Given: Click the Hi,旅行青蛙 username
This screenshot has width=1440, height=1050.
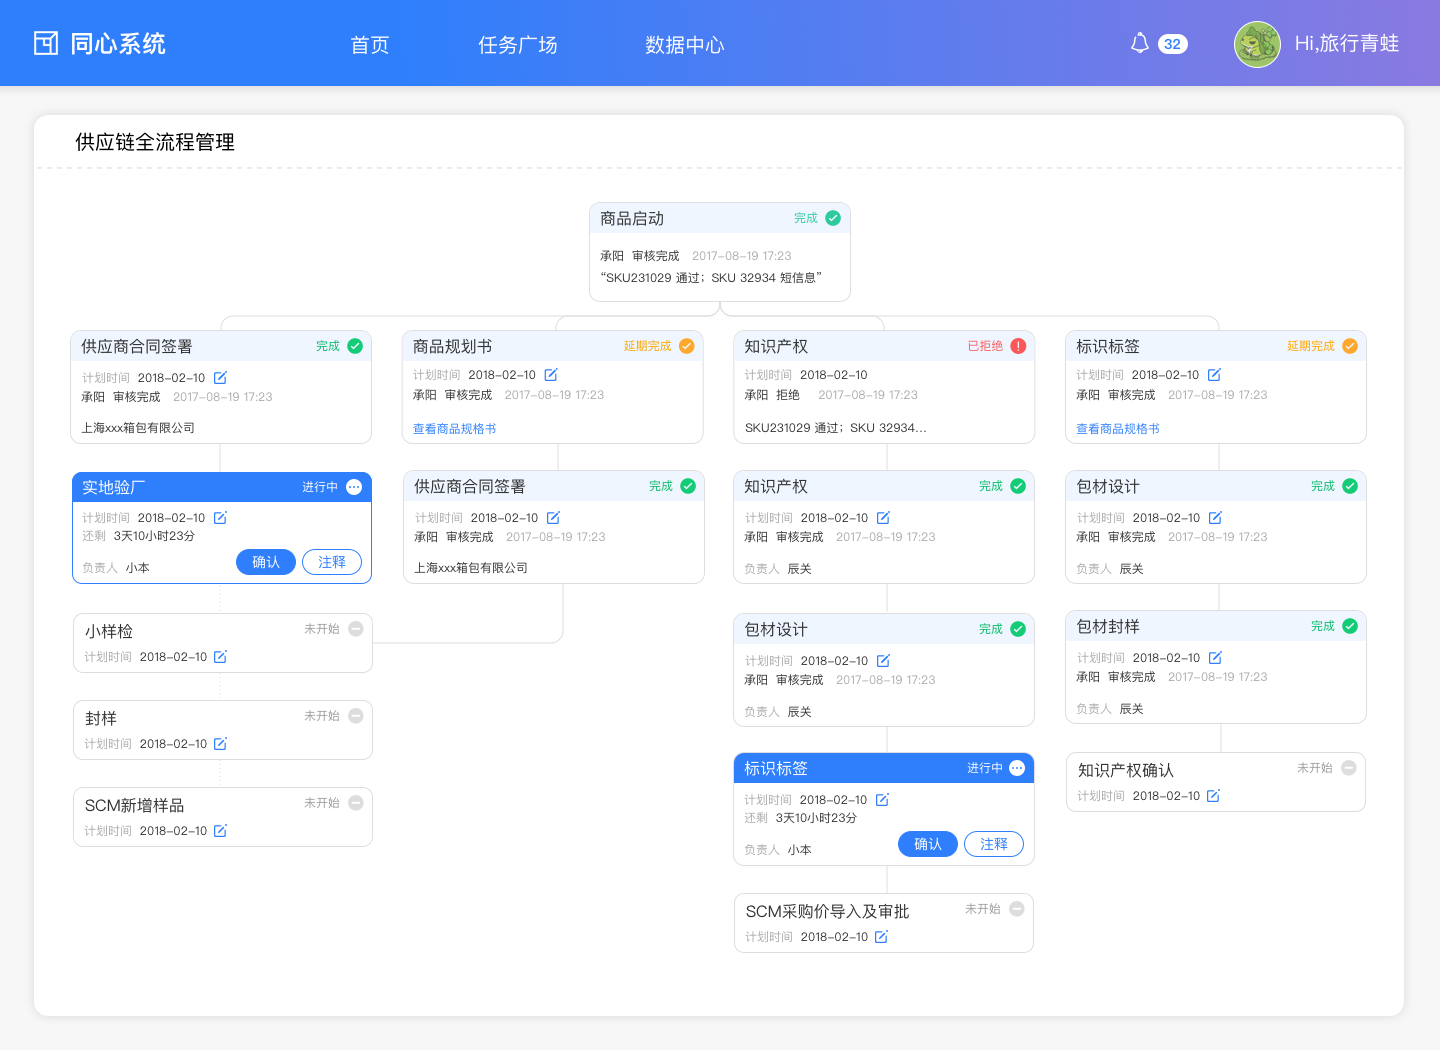Looking at the screenshot, I should click(1346, 43).
